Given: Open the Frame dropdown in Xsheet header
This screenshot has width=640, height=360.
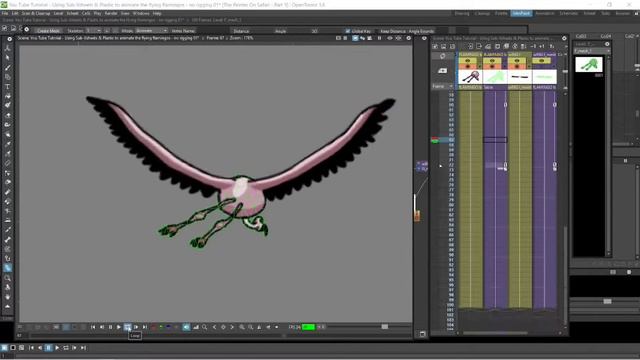Looking at the screenshot, I should pos(442,86).
